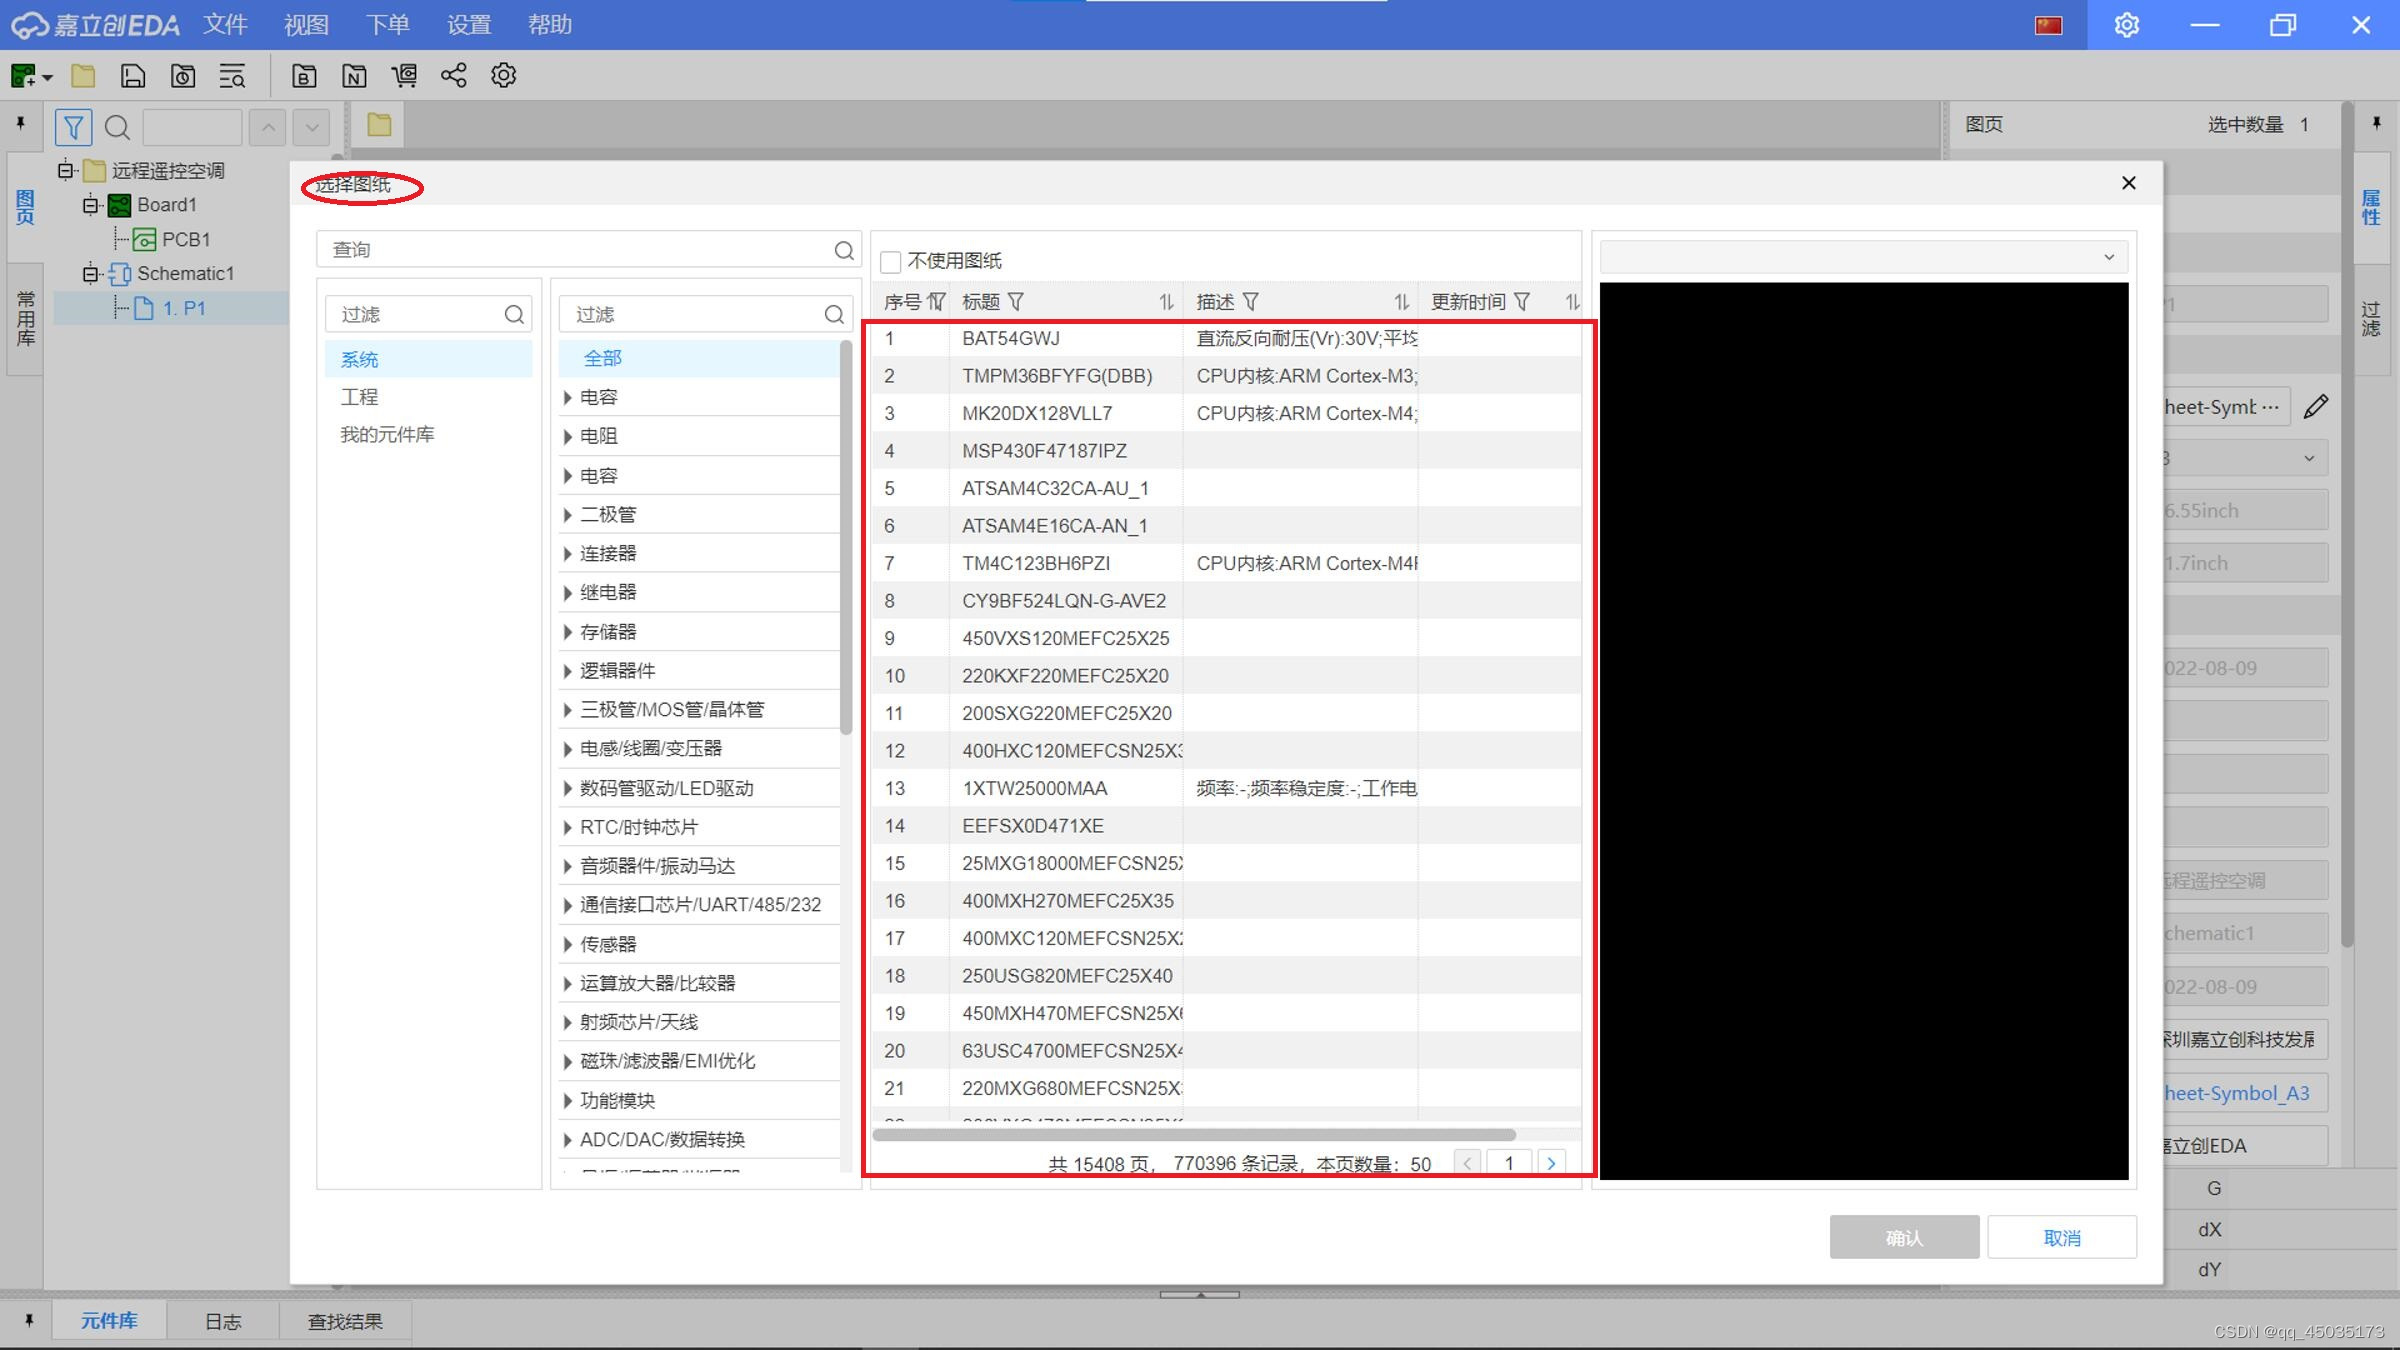Expand the 连接器 category

tap(567, 554)
